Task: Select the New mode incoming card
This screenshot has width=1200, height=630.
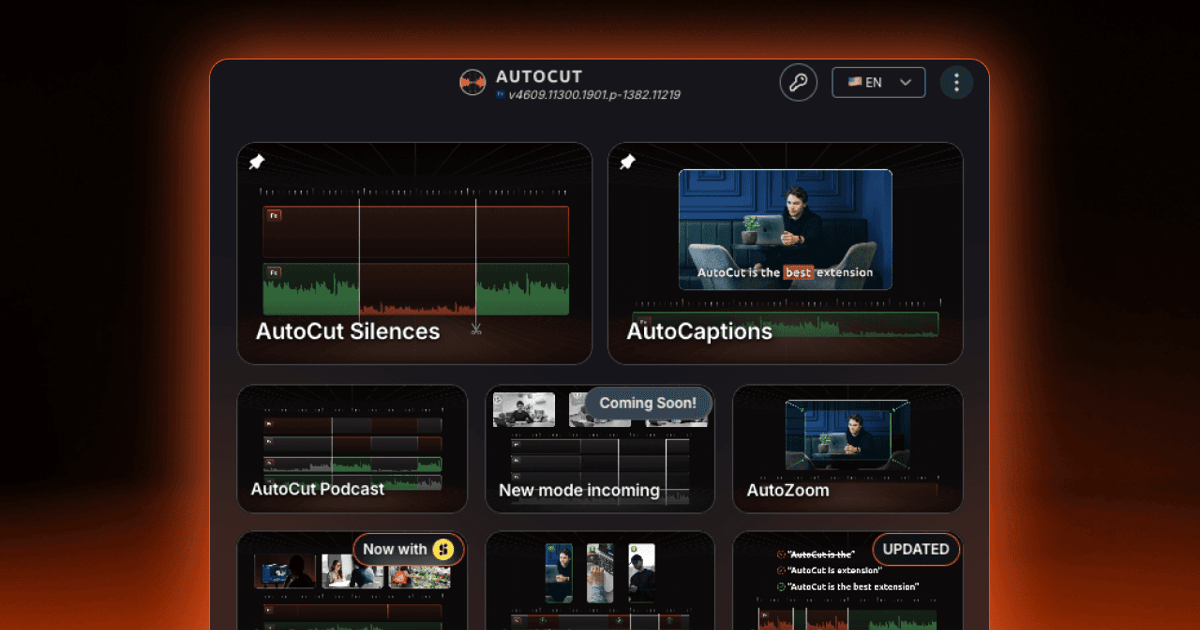Action: [x=600, y=449]
